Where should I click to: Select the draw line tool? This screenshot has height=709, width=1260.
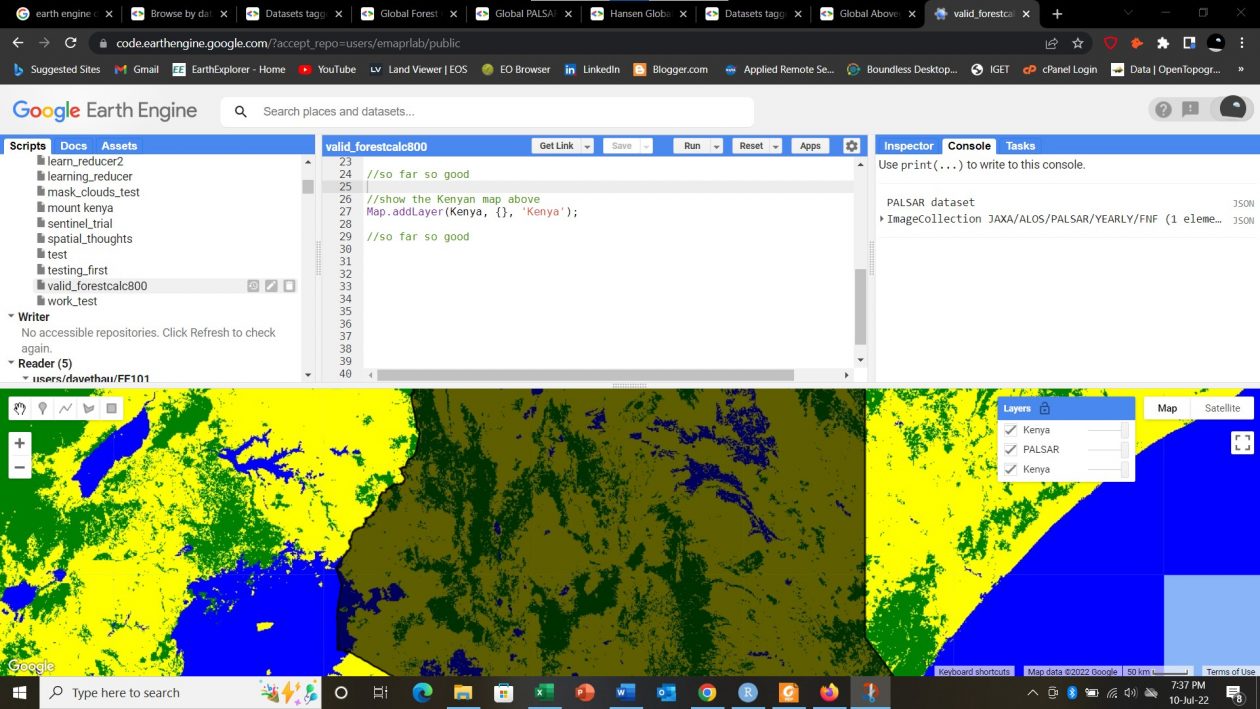pyautogui.click(x=66, y=408)
